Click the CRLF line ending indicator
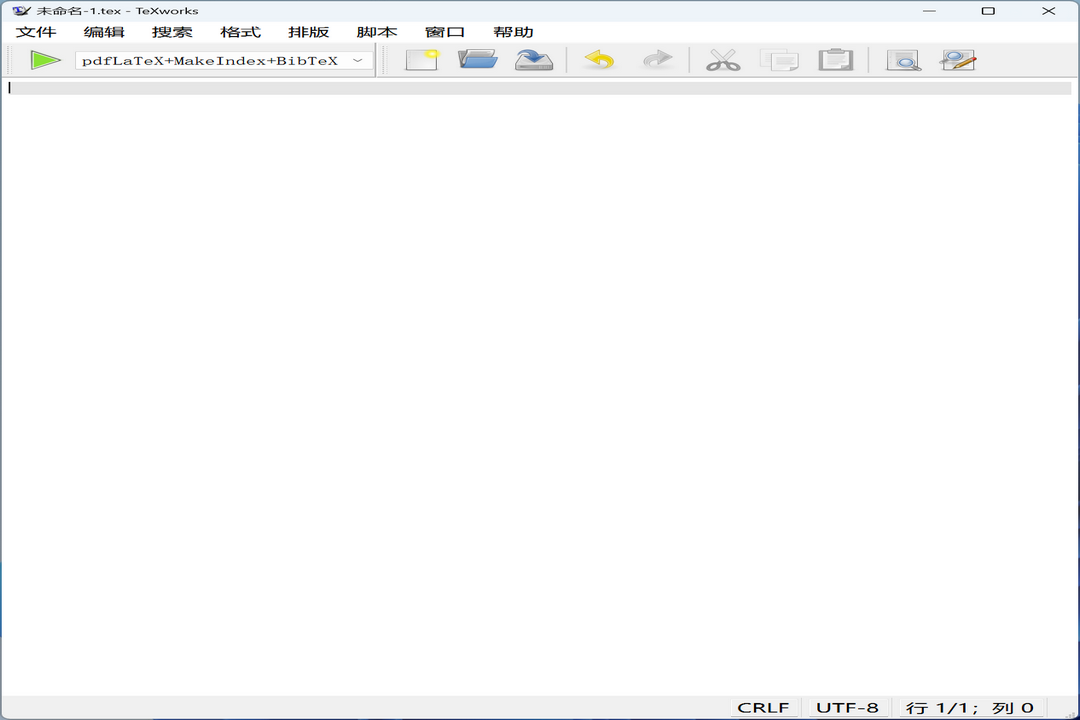The image size is (1080, 720). click(x=763, y=707)
